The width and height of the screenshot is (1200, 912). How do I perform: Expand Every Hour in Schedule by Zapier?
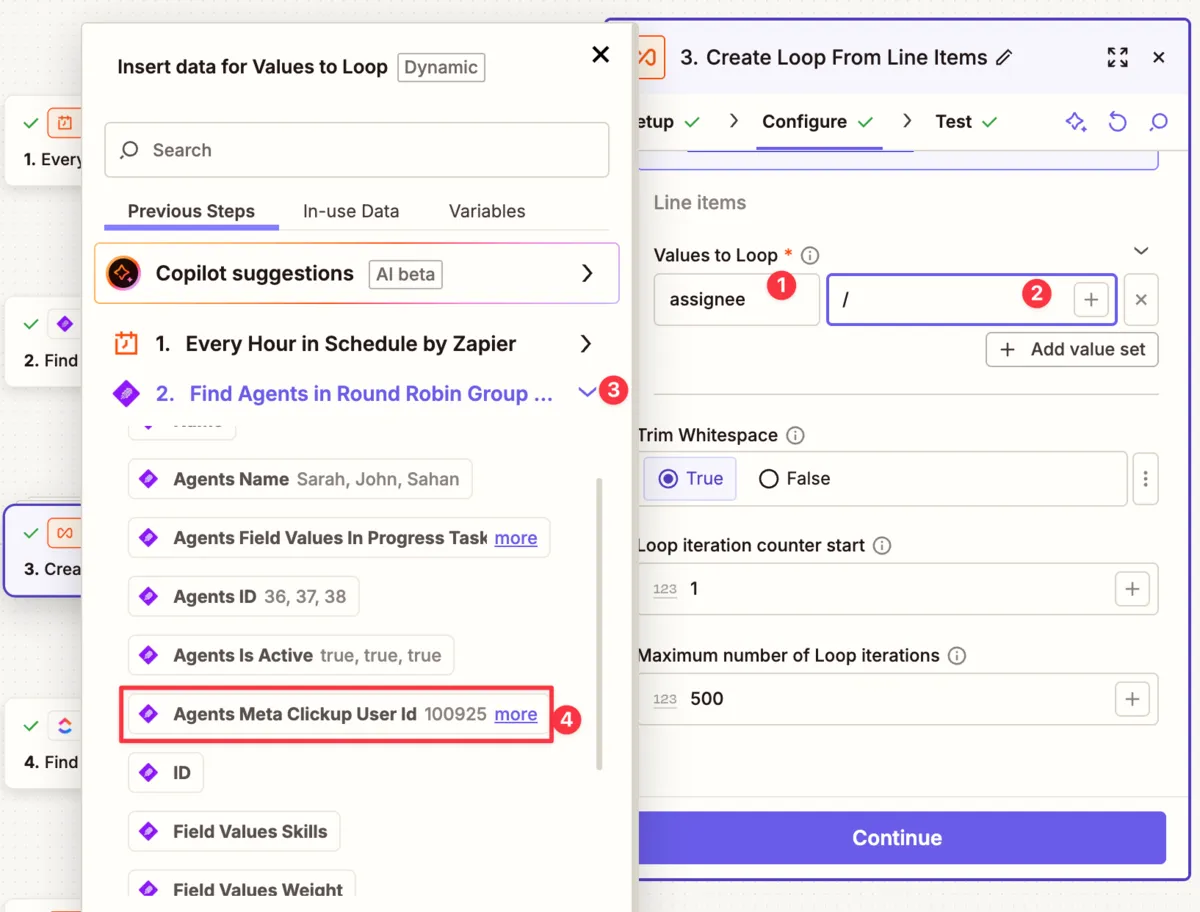(x=586, y=344)
